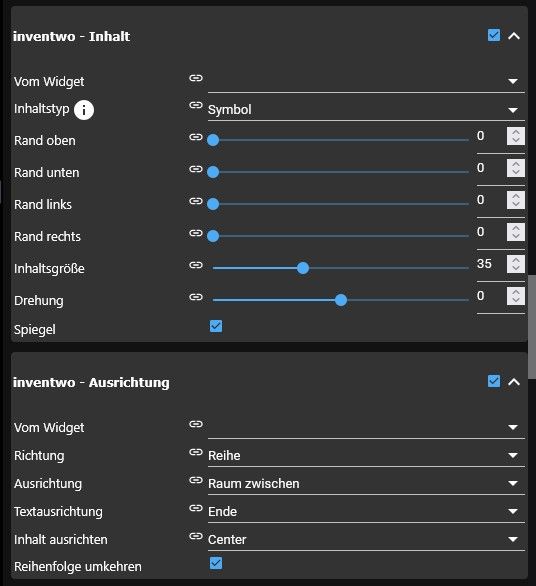Image resolution: width=536 pixels, height=586 pixels.
Task: Click the link icon beside Inhalt ausrichten
Action: pos(195,536)
